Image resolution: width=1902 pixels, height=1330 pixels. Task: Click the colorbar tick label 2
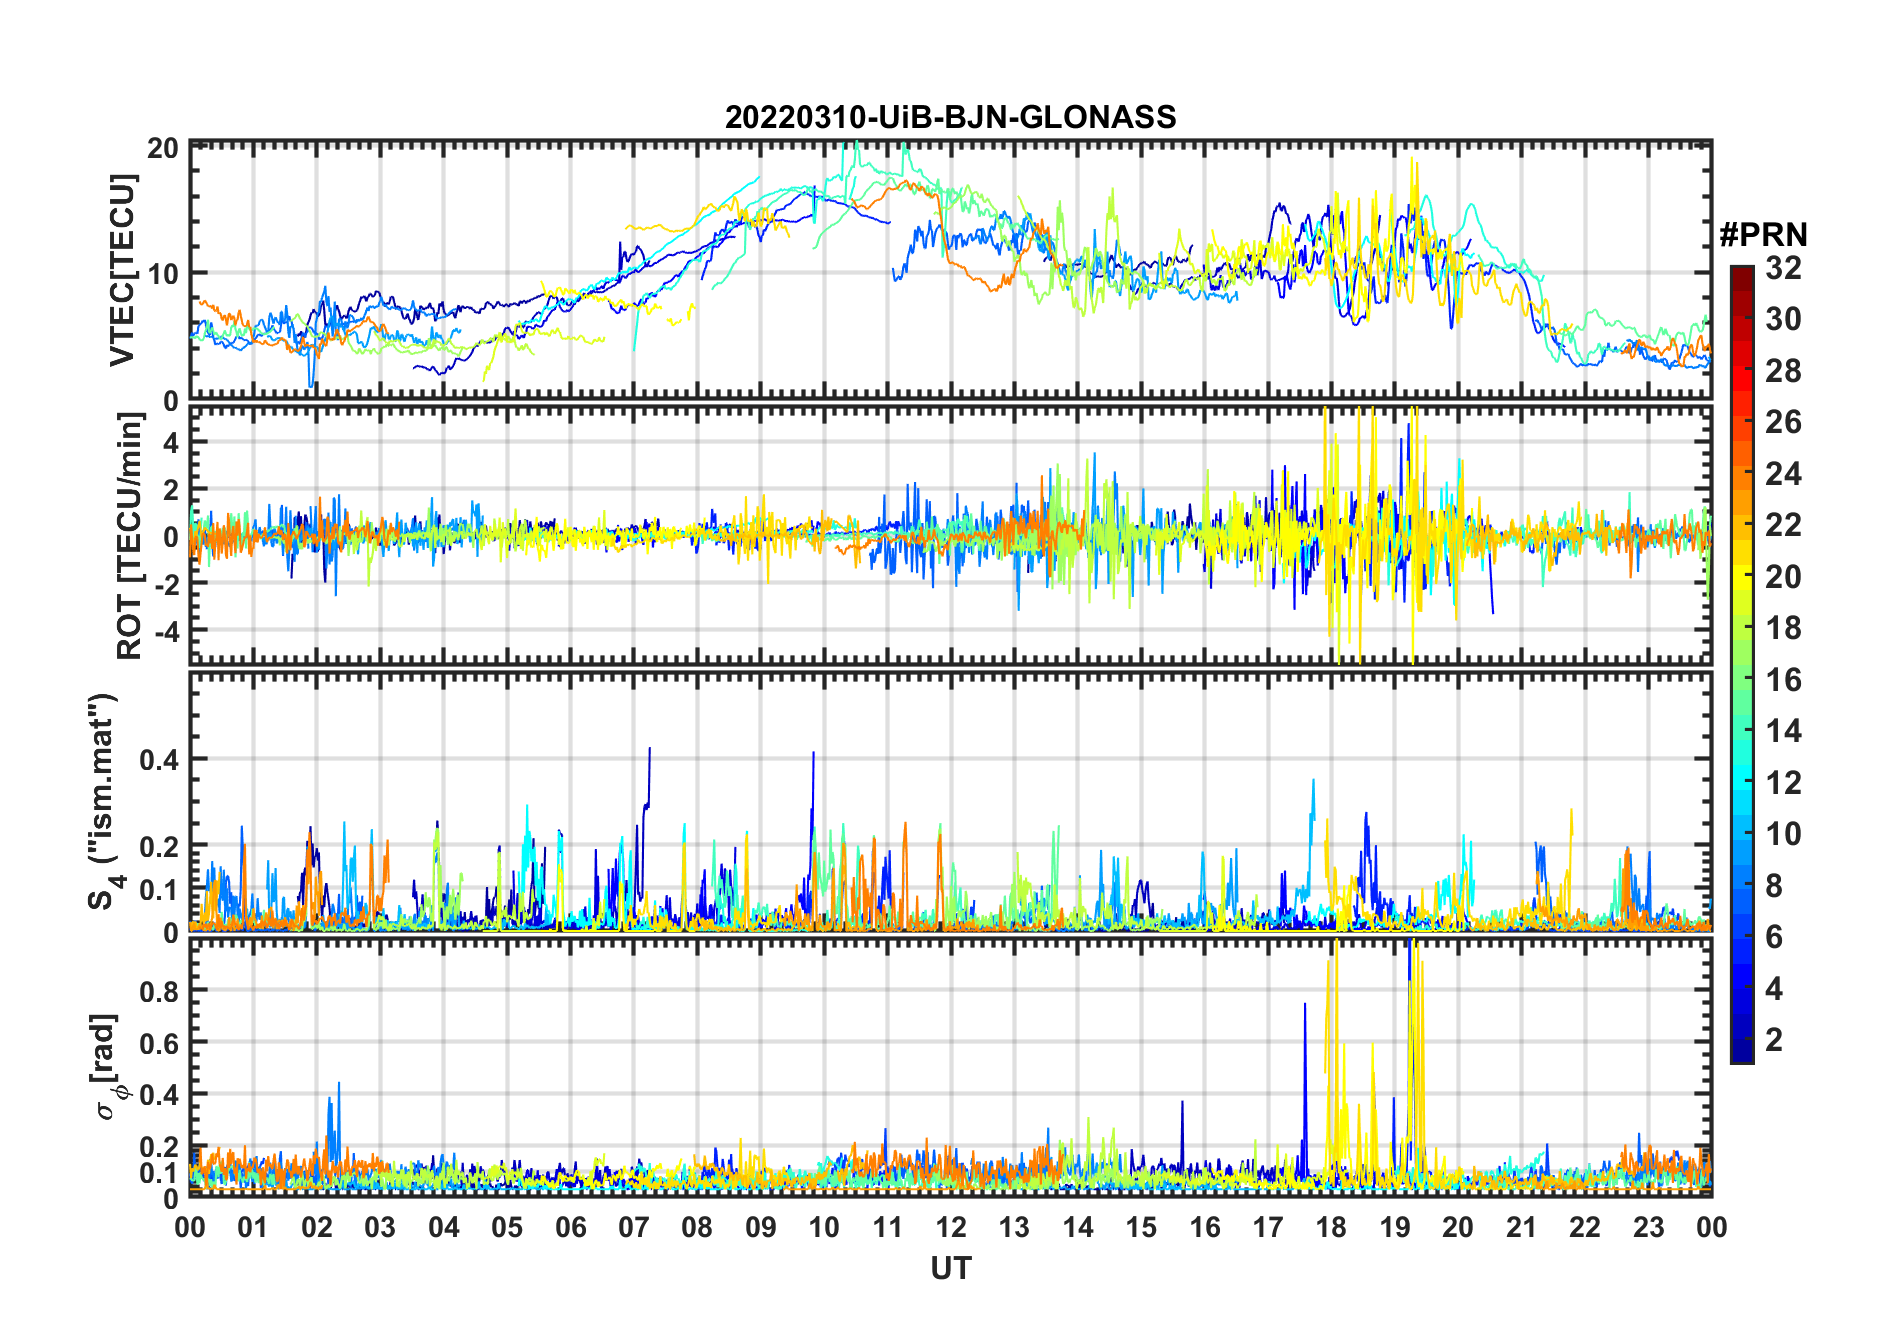click(1773, 1040)
